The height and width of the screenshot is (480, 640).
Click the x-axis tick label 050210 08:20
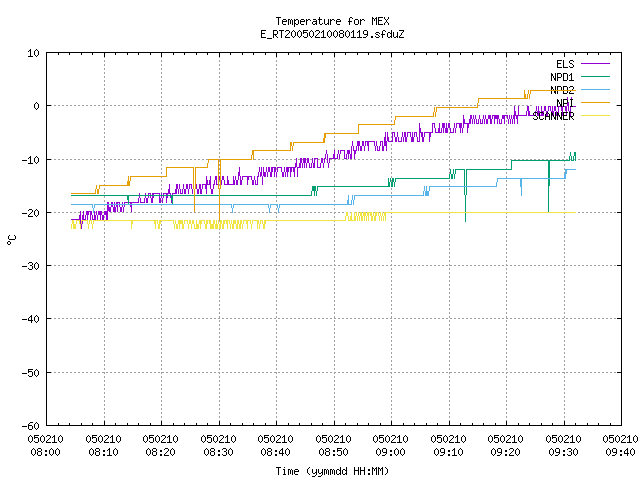pos(161,445)
